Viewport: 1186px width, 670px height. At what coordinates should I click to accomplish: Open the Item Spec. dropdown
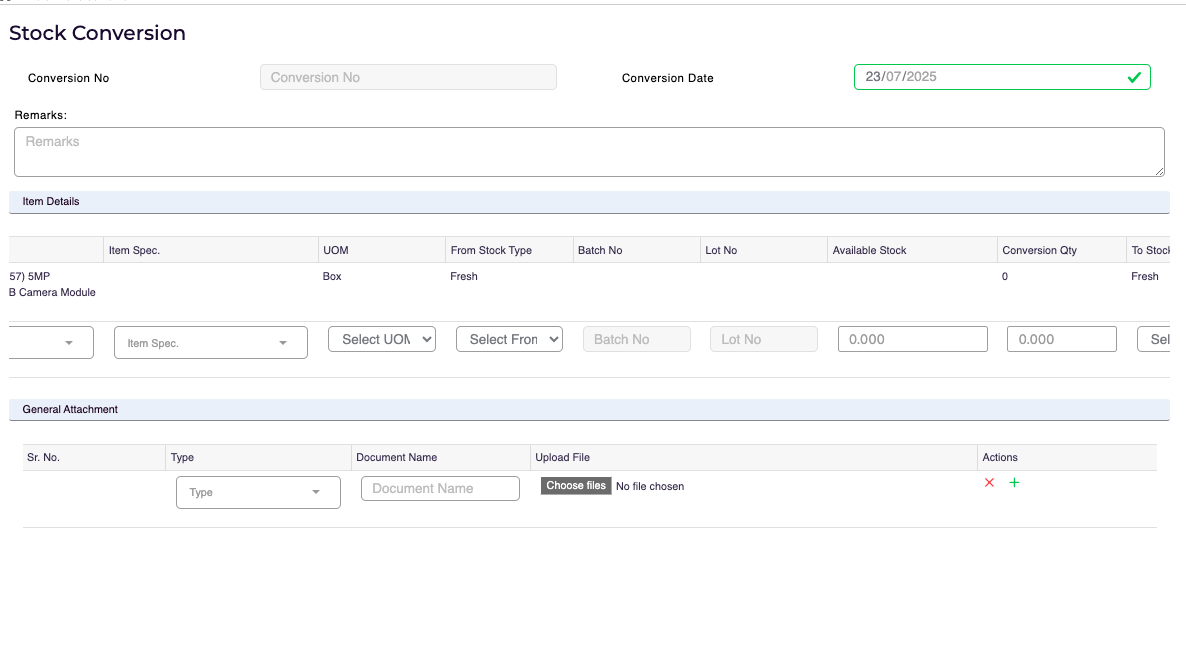click(210, 343)
